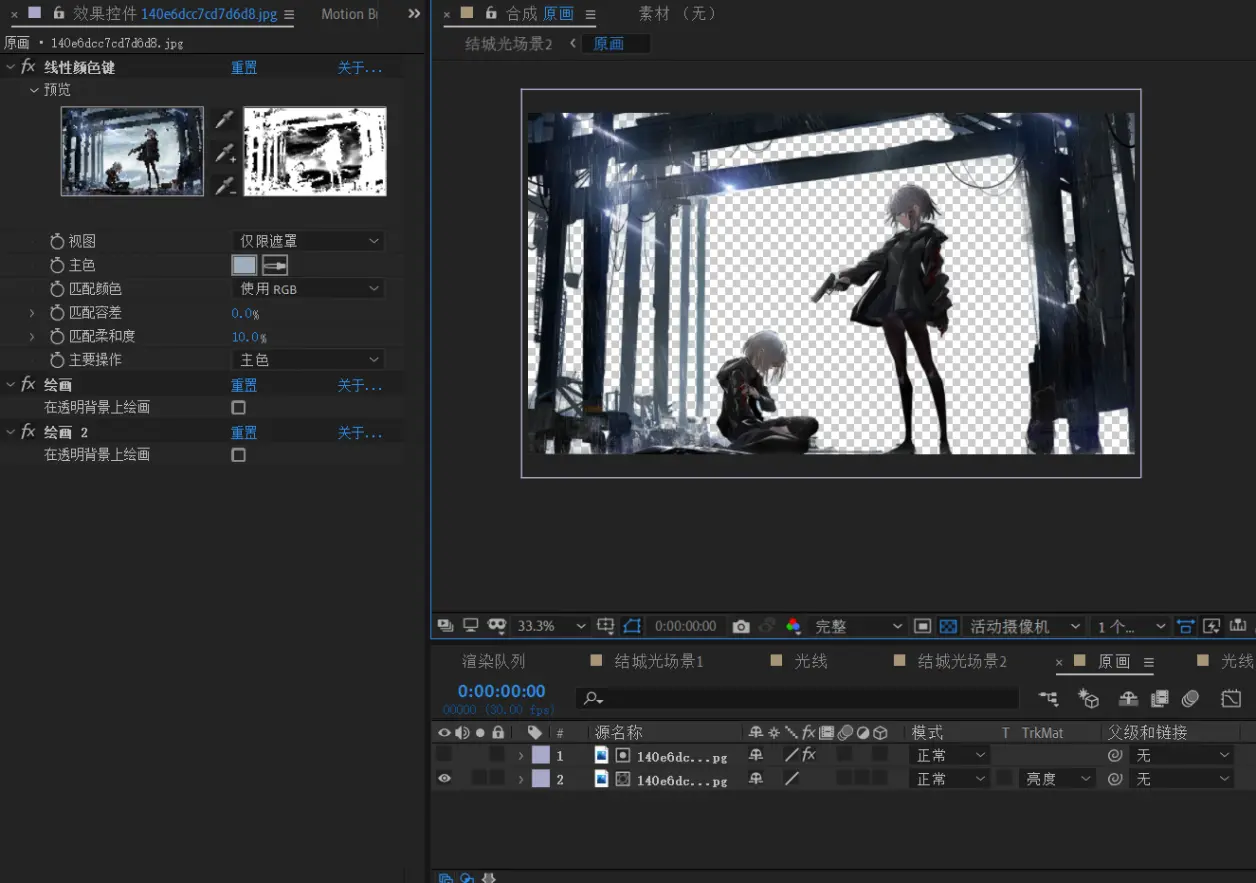Reset the 绘画 effect
Image resolution: width=1256 pixels, height=883 pixels.
click(x=244, y=385)
